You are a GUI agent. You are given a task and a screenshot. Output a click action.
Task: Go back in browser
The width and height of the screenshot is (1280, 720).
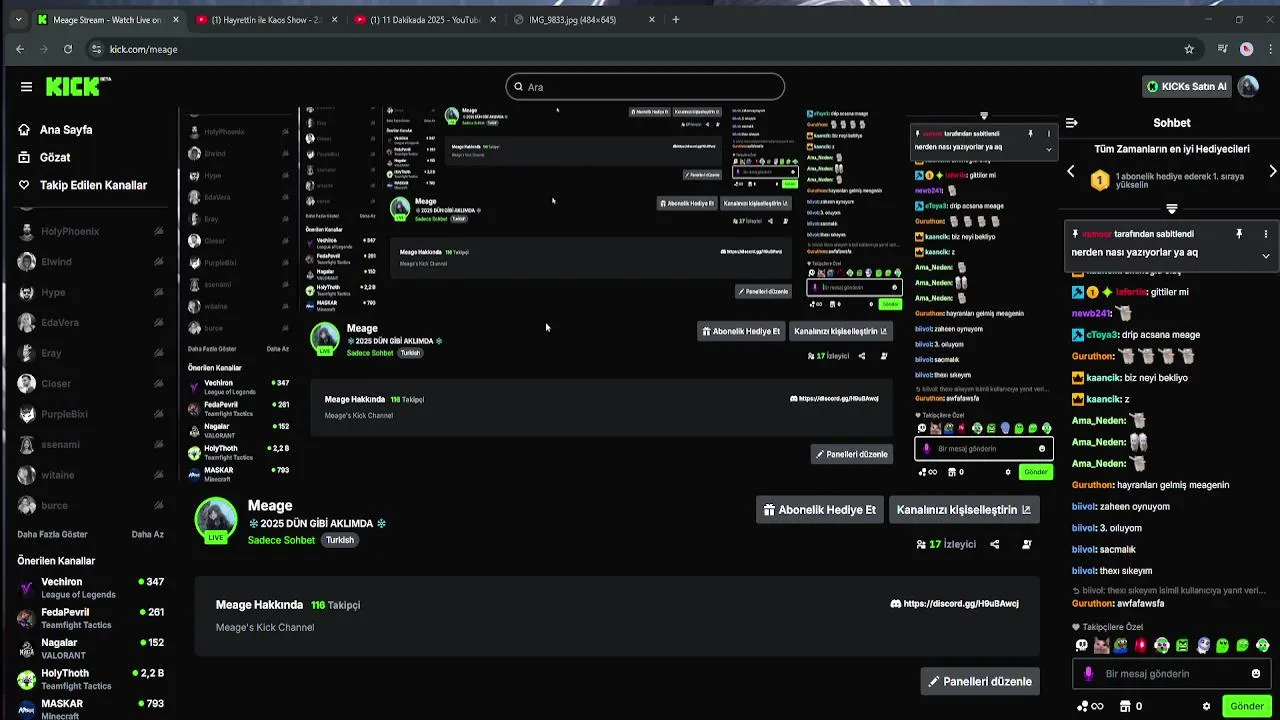point(20,49)
